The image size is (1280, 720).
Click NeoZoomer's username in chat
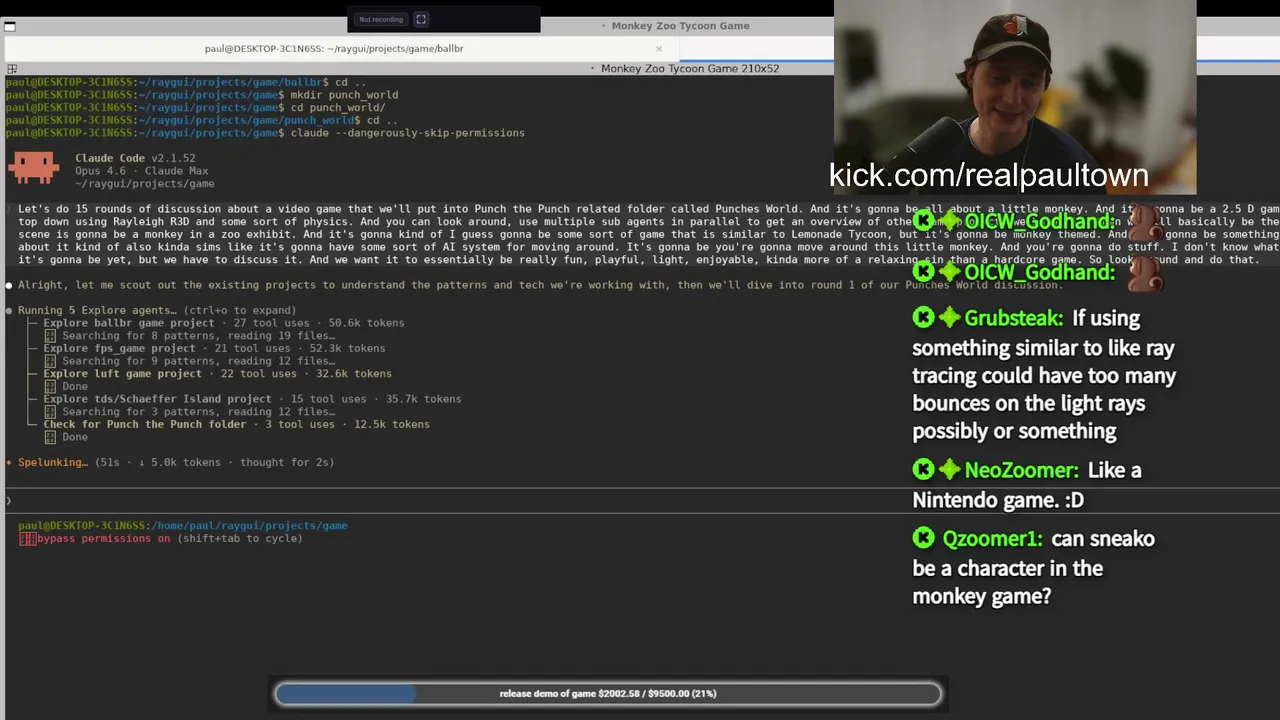coord(1021,470)
